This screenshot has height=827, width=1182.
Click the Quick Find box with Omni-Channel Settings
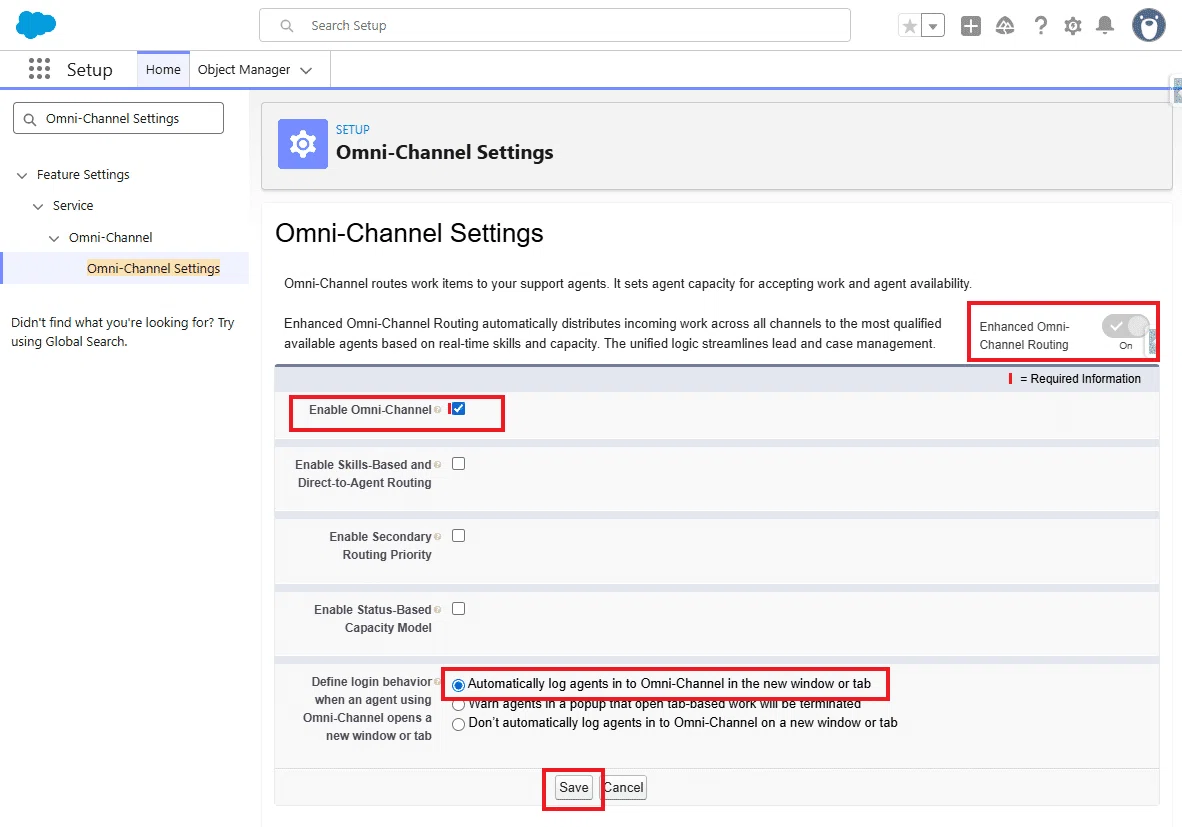(x=118, y=118)
